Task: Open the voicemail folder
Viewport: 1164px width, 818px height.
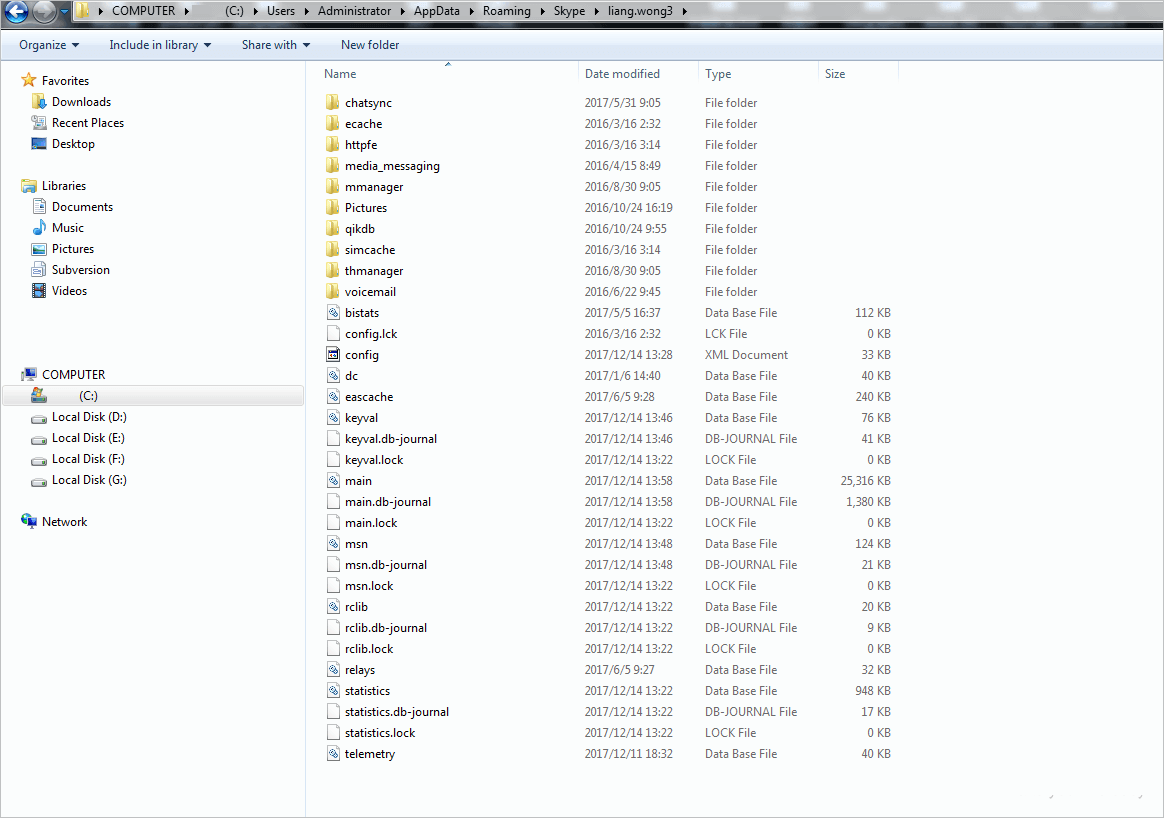Action: 370,291
